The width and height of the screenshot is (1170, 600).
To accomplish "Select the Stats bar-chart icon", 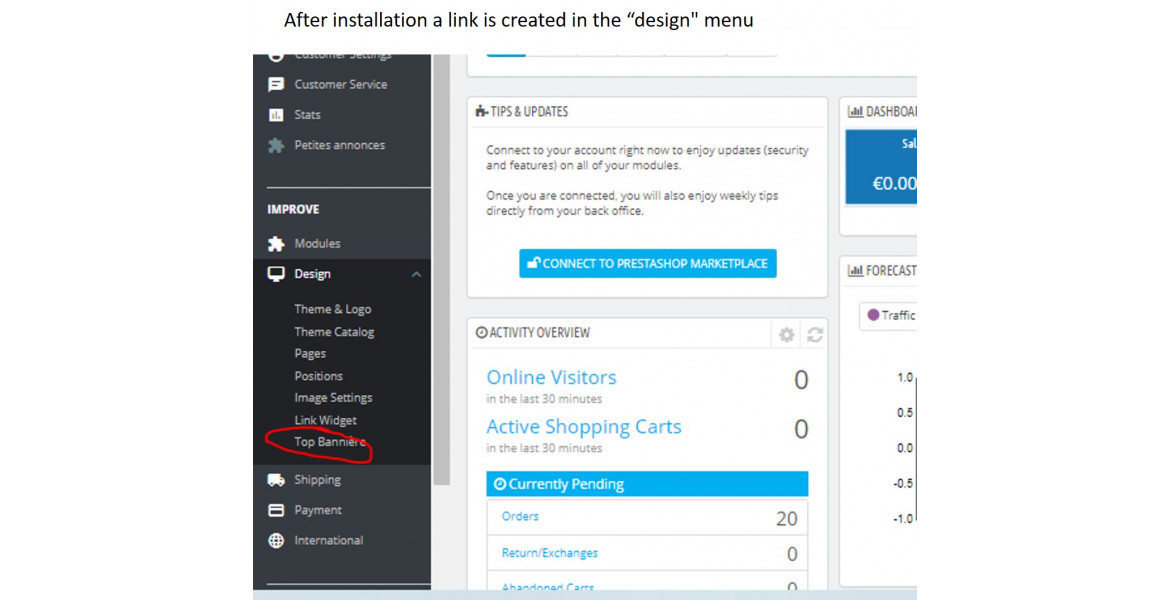I will (277, 114).
